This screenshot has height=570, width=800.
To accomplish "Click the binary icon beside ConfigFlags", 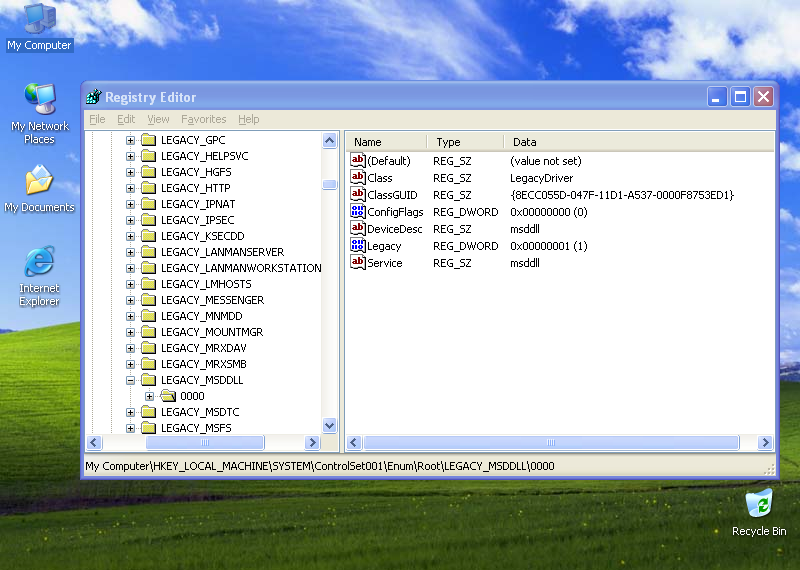I will pyautogui.click(x=358, y=211).
